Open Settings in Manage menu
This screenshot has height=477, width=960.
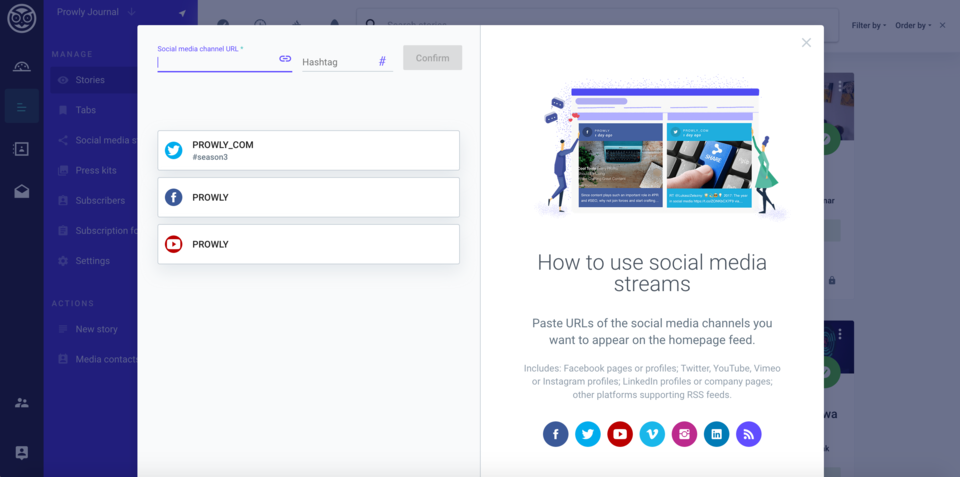92,261
